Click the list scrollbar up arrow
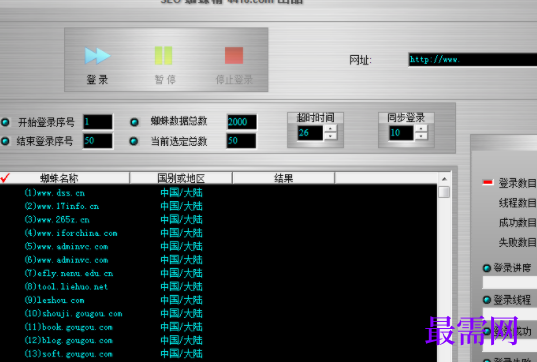Viewport: 537px width, 362px height. (x=444, y=179)
